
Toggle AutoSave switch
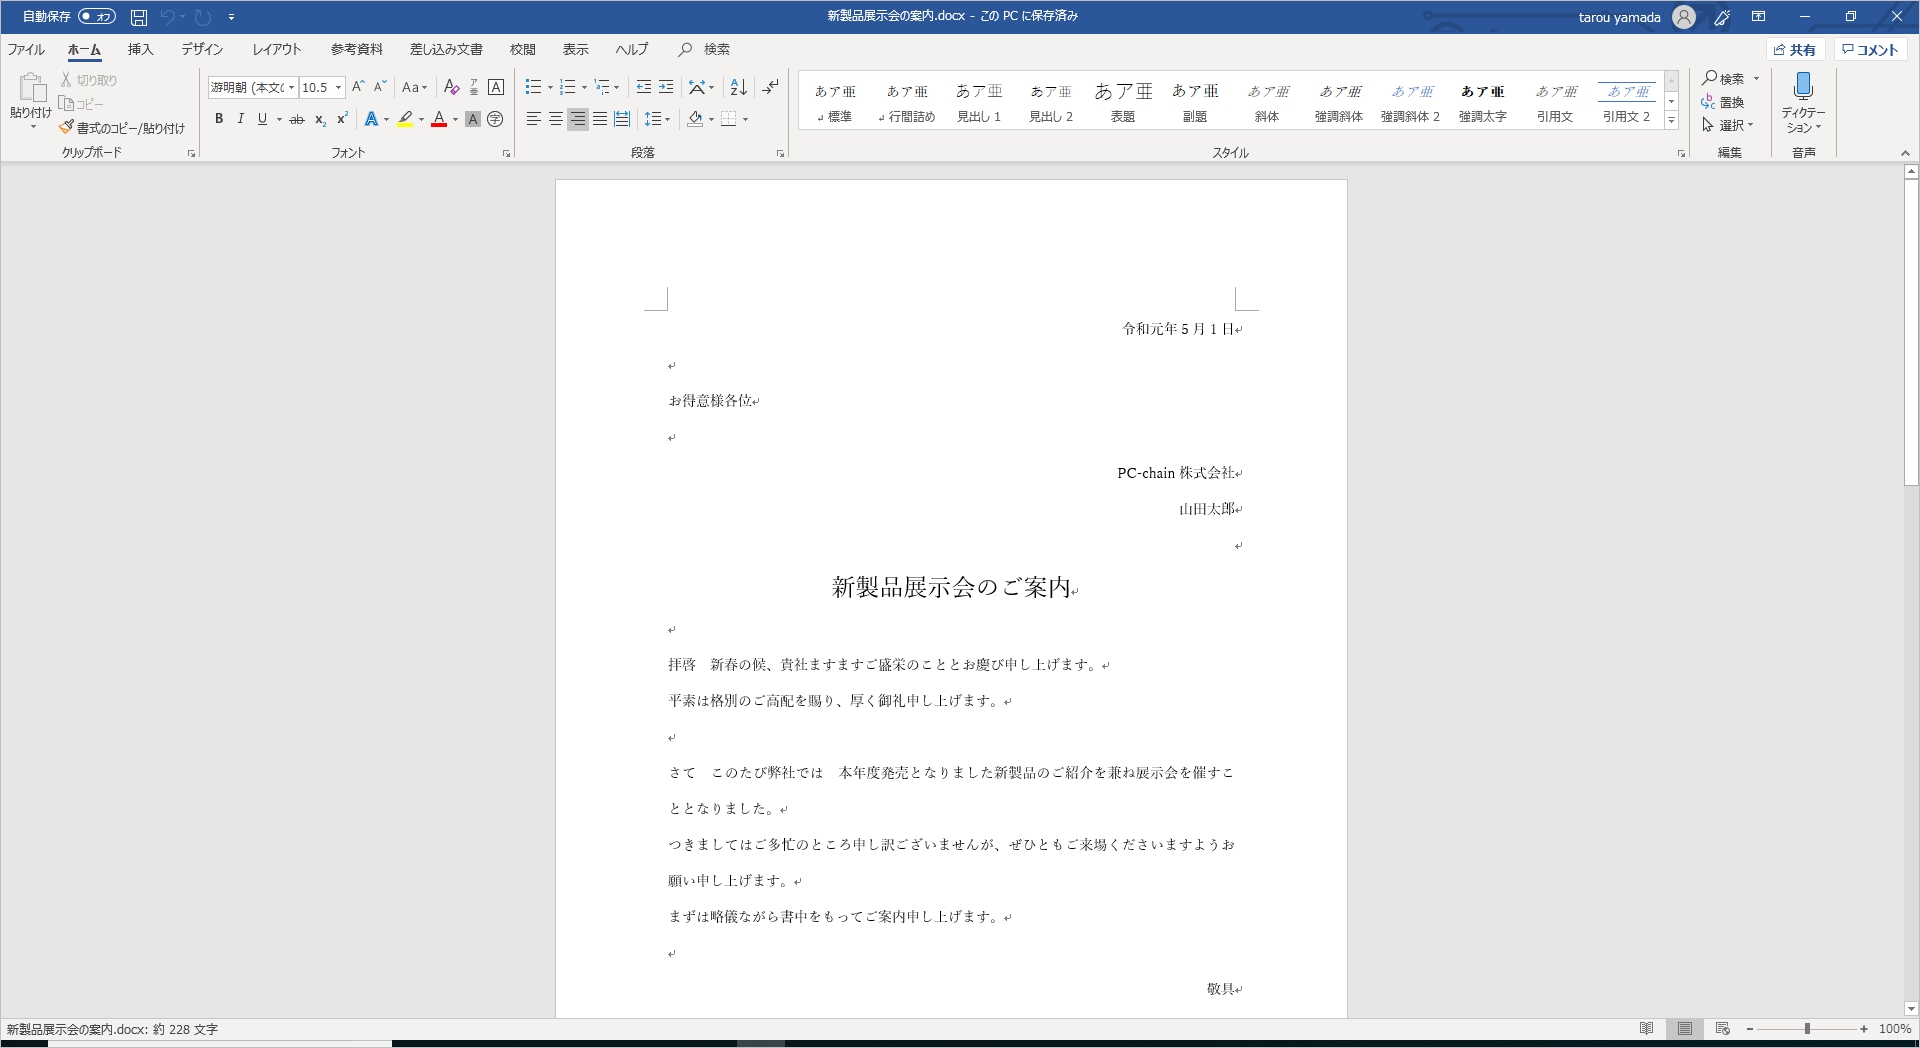click(x=97, y=17)
